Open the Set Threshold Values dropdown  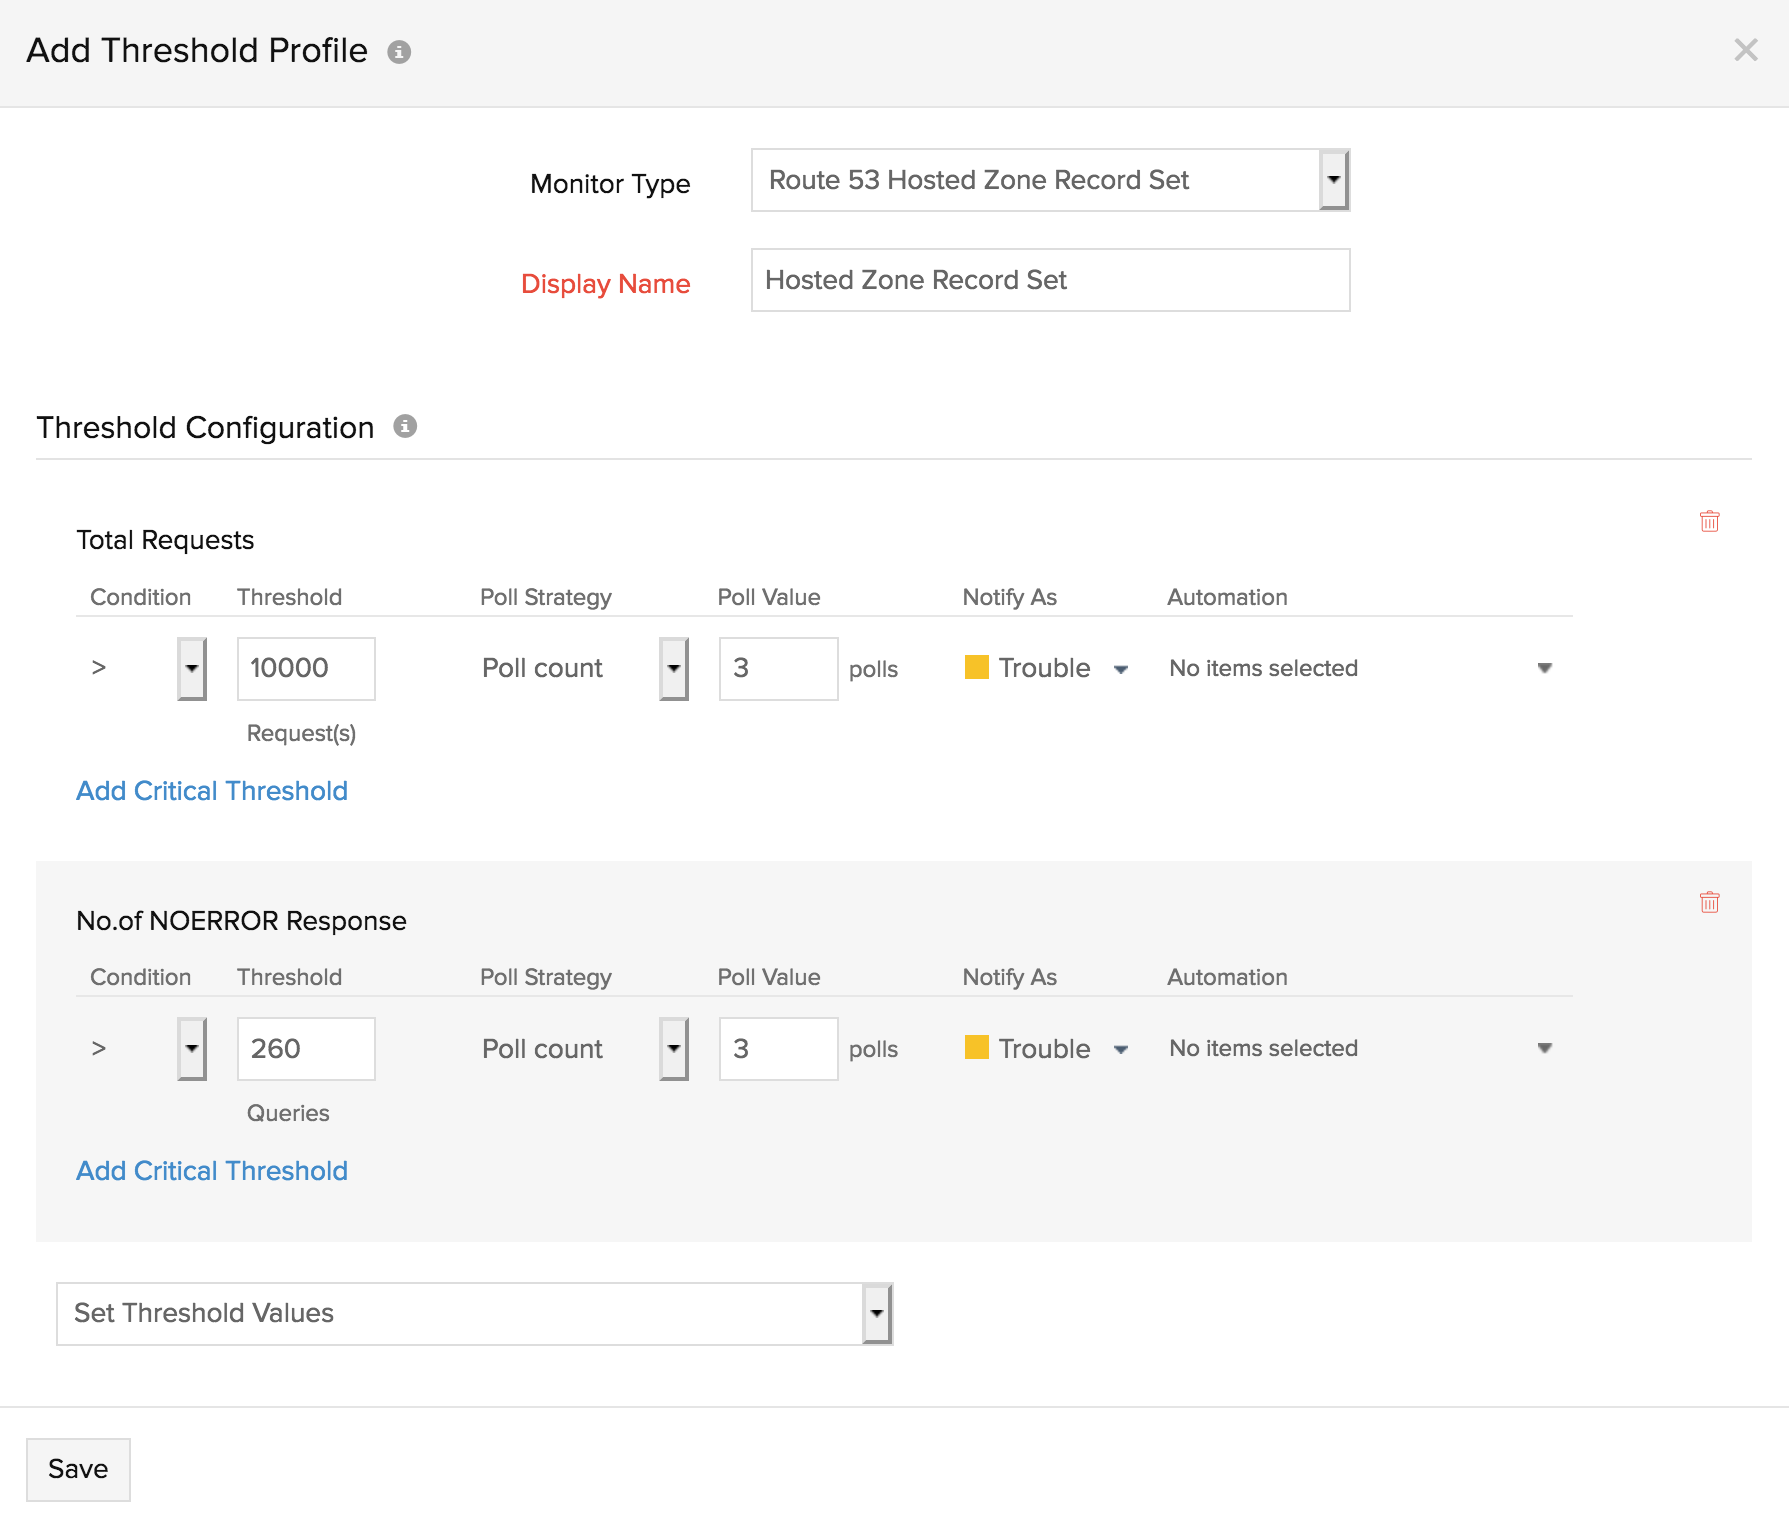coord(876,1314)
